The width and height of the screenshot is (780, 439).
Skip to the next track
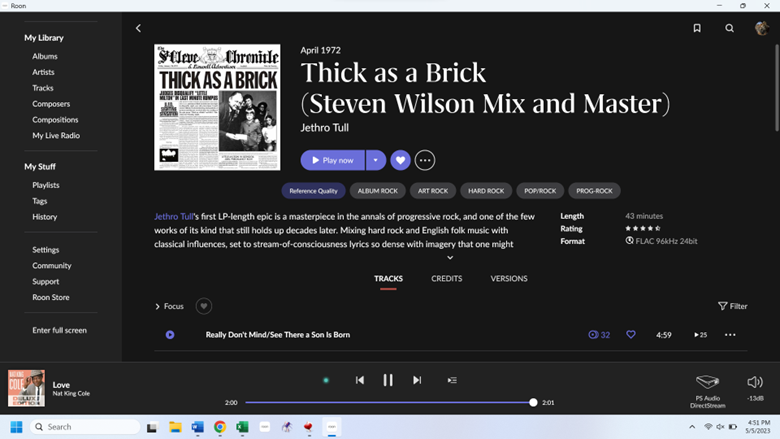(x=417, y=380)
